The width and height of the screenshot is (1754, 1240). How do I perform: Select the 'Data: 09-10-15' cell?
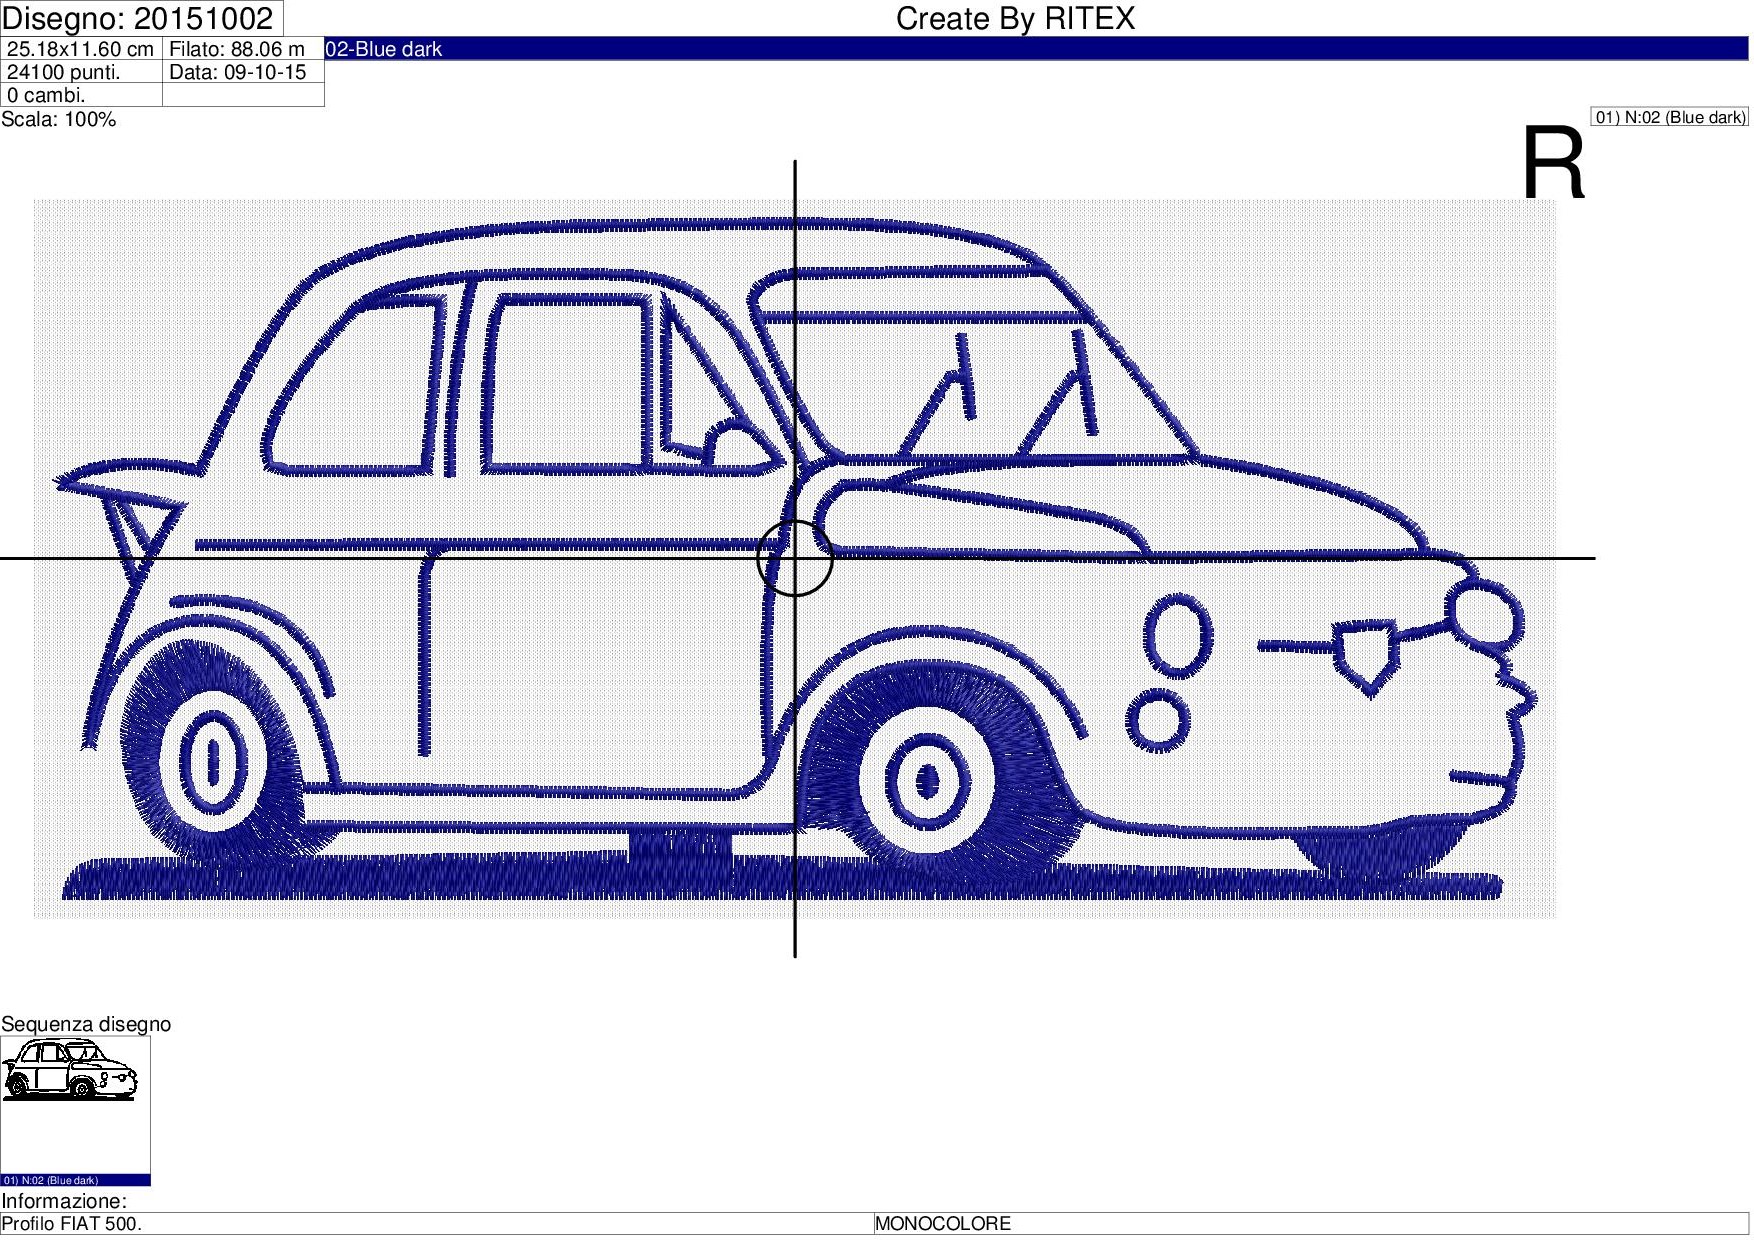(243, 72)
